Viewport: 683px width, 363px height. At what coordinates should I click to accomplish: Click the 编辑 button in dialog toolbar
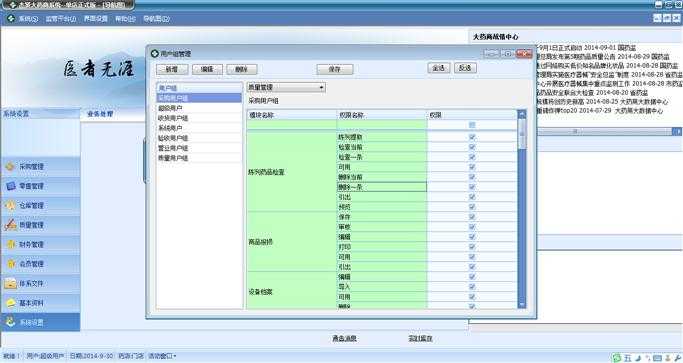click(x=207, y=69)
